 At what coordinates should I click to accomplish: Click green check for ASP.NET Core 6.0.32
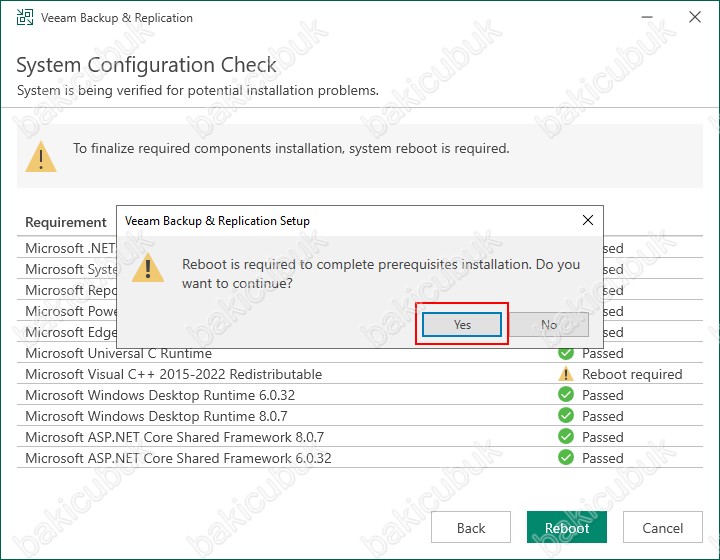click(x=566, y=458)
